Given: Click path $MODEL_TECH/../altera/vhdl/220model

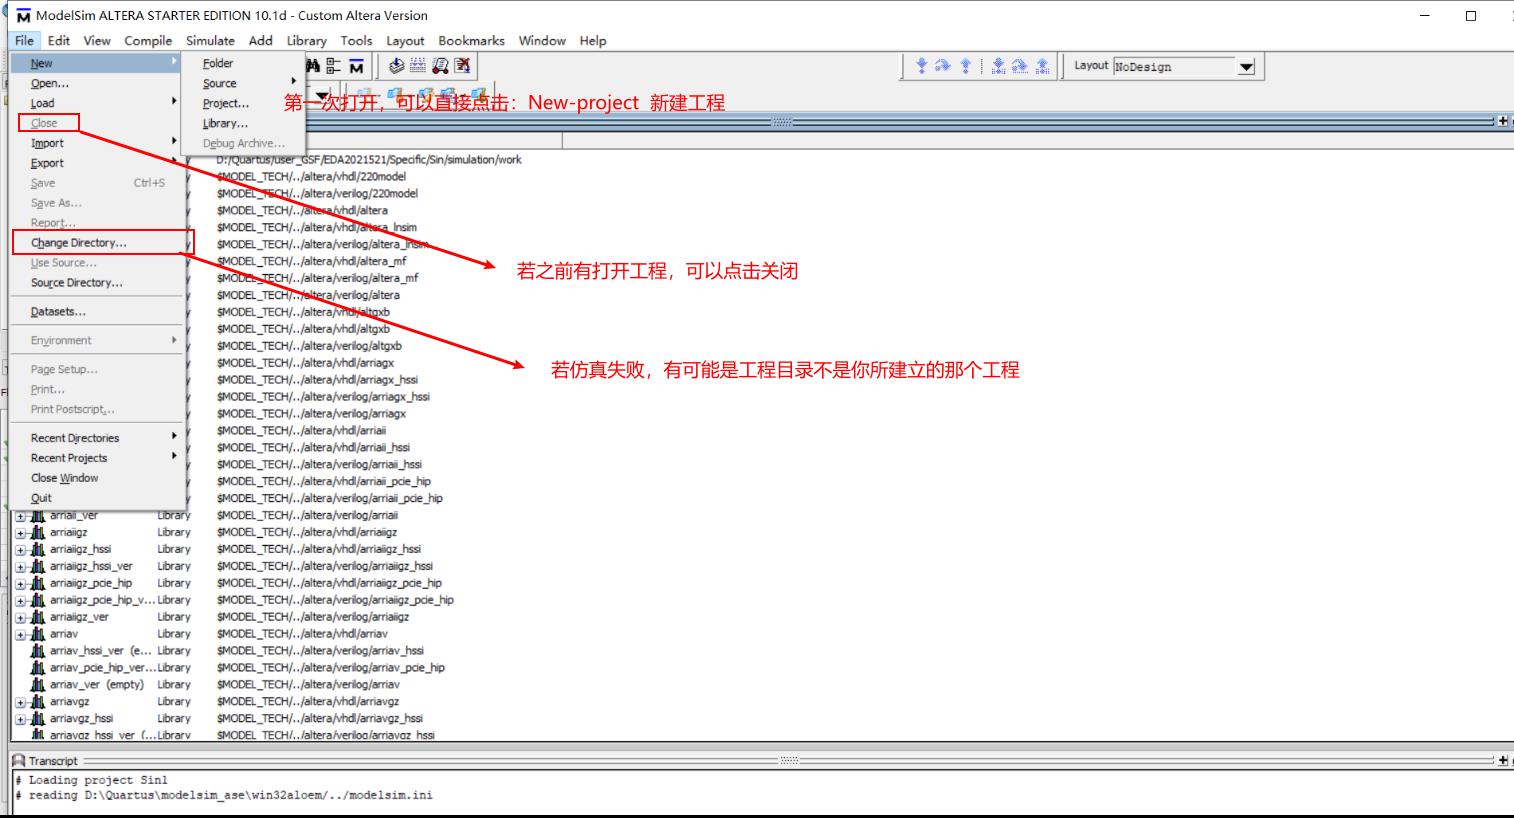Looking at the screenshot, I should (x=311, y=177).
